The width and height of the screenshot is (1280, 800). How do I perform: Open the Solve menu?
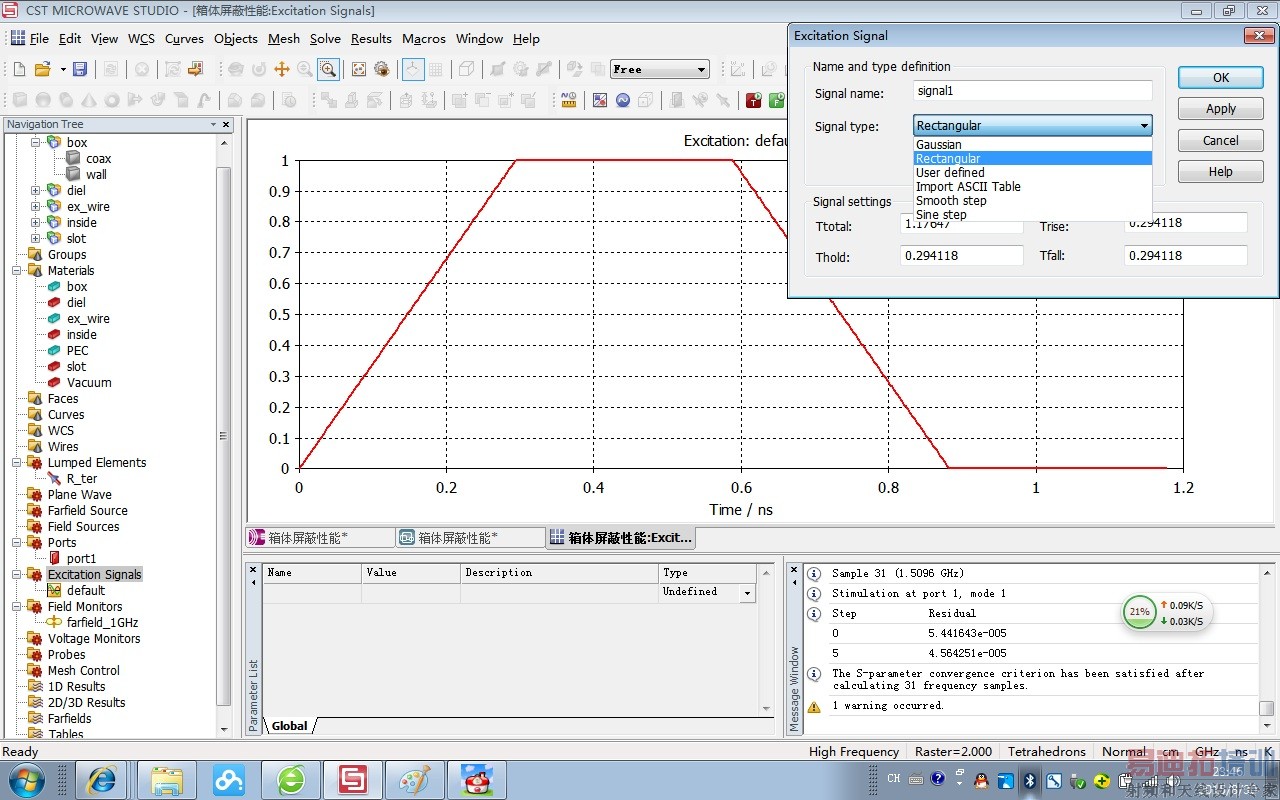(325, 39)
